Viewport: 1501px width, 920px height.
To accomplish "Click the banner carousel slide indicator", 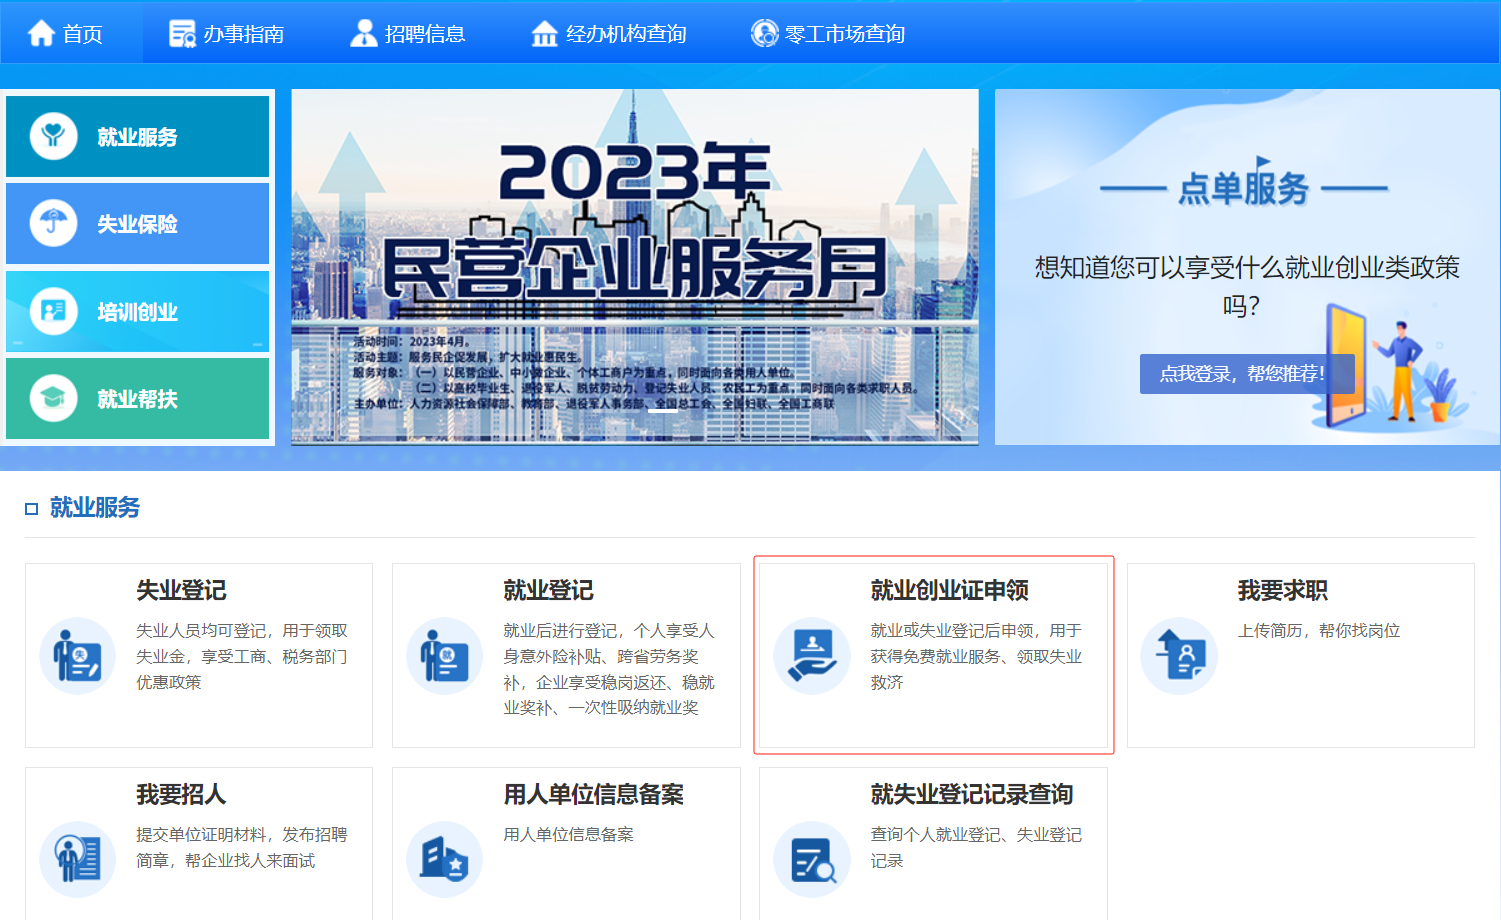I will [662, 410].
